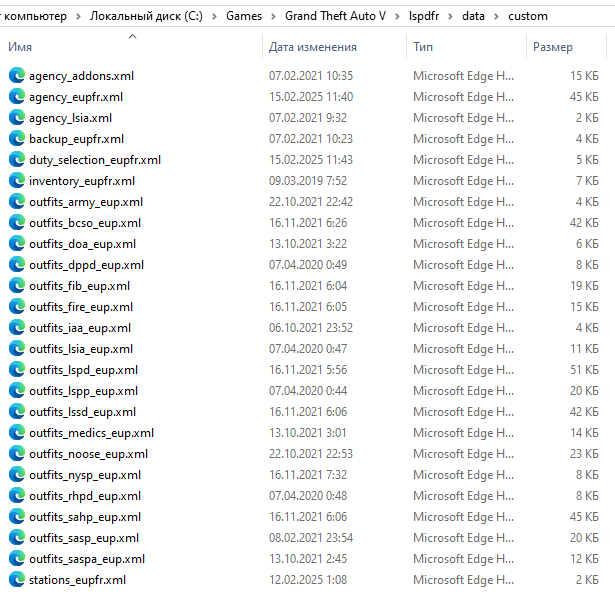Go to the Grand Theft Auto V breadcrumb

tap(335, 16)
